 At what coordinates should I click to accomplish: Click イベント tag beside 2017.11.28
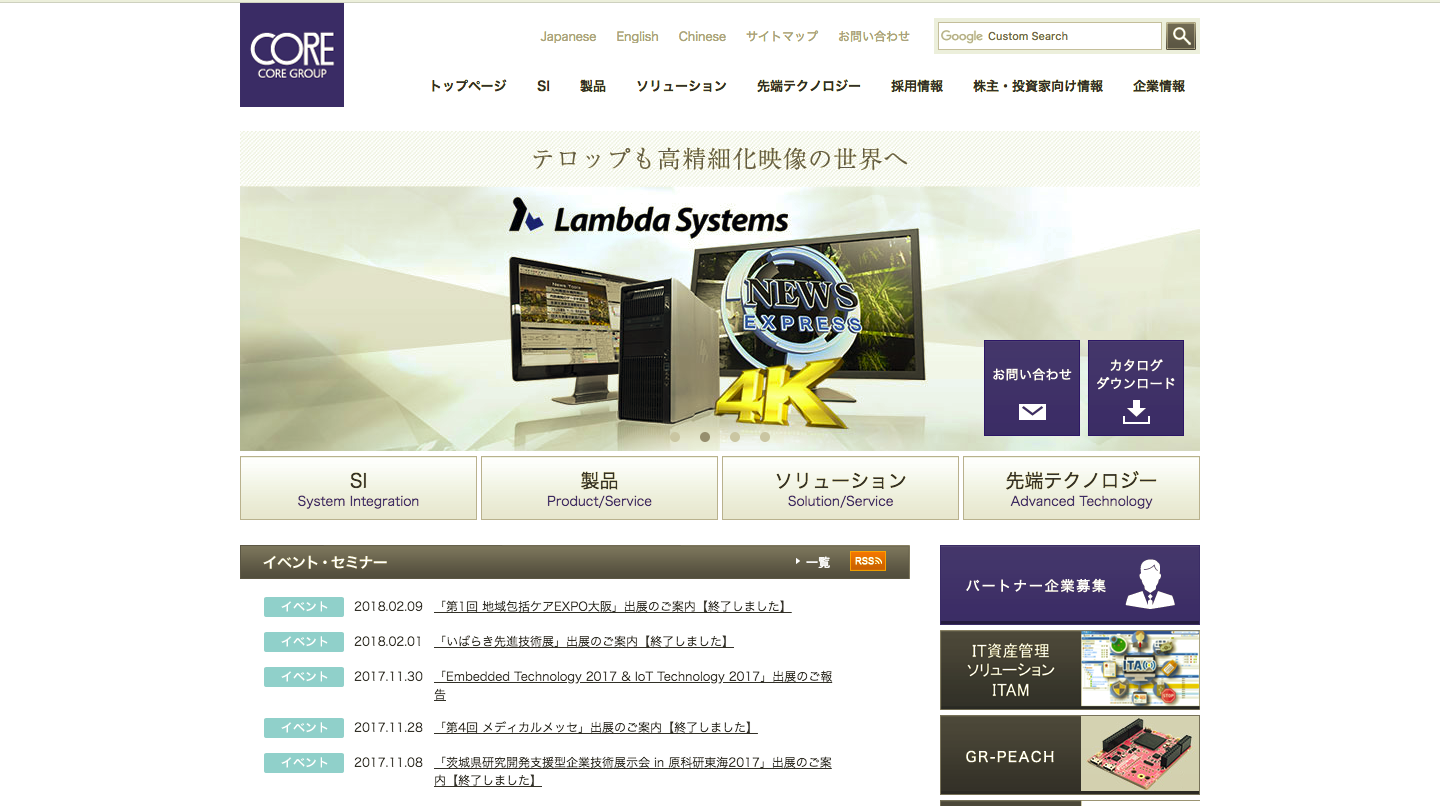304,728
